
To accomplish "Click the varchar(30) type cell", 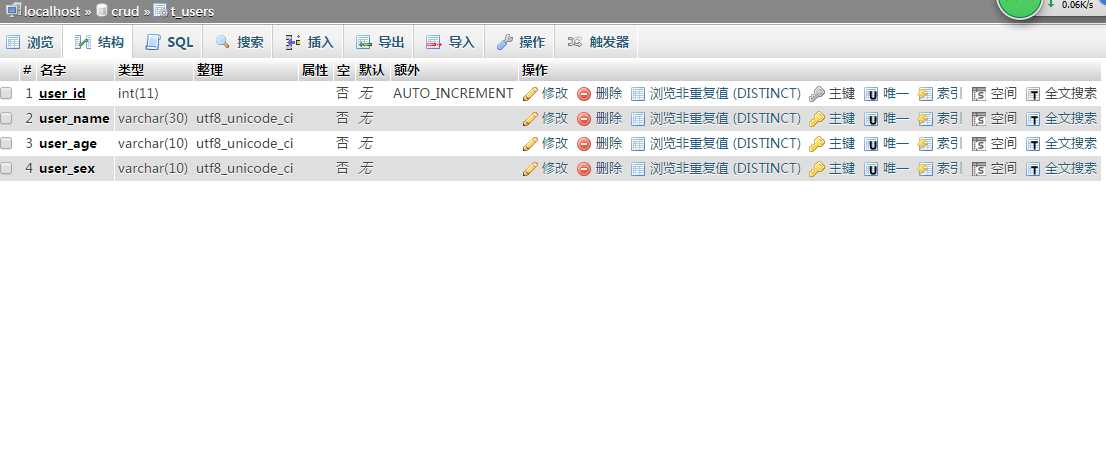I will (153, 119).
